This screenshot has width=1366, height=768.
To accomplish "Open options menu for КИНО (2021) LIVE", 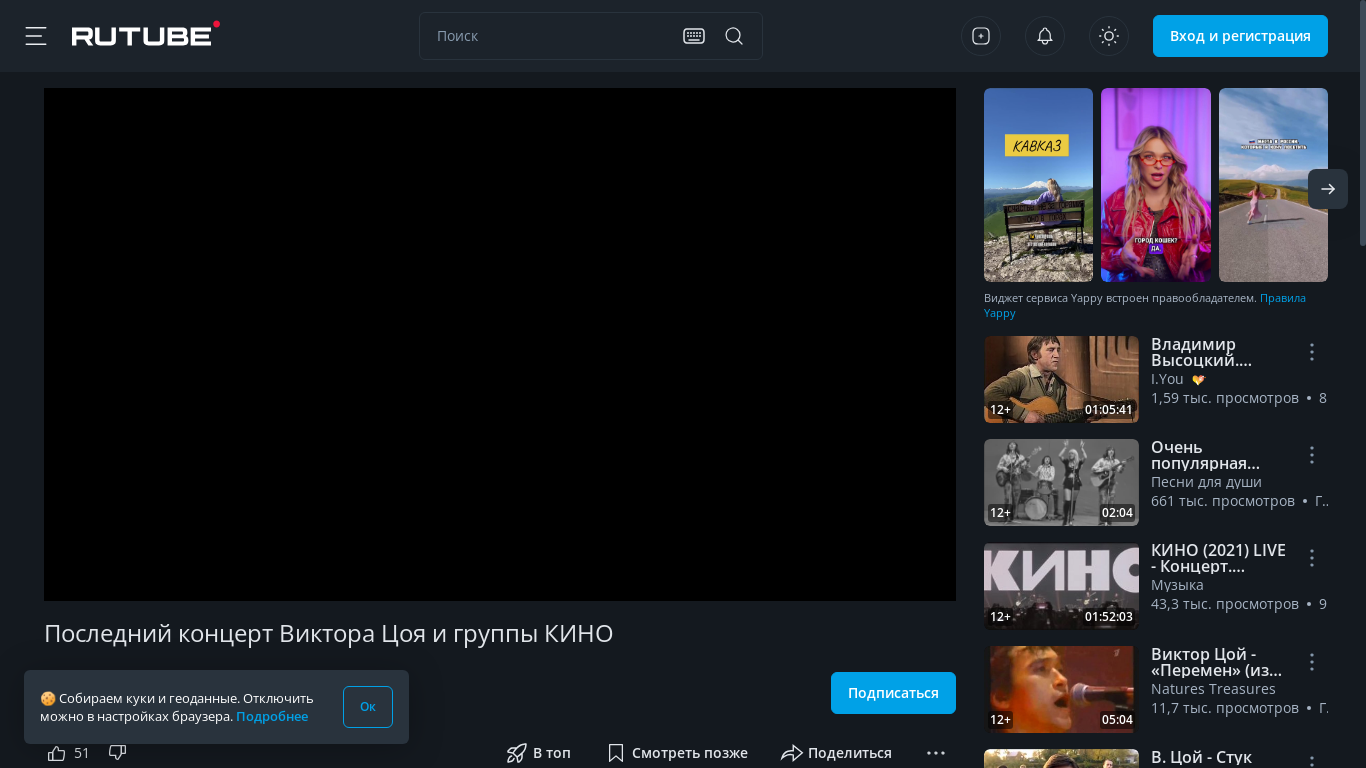I will (x=1312, y=558).
